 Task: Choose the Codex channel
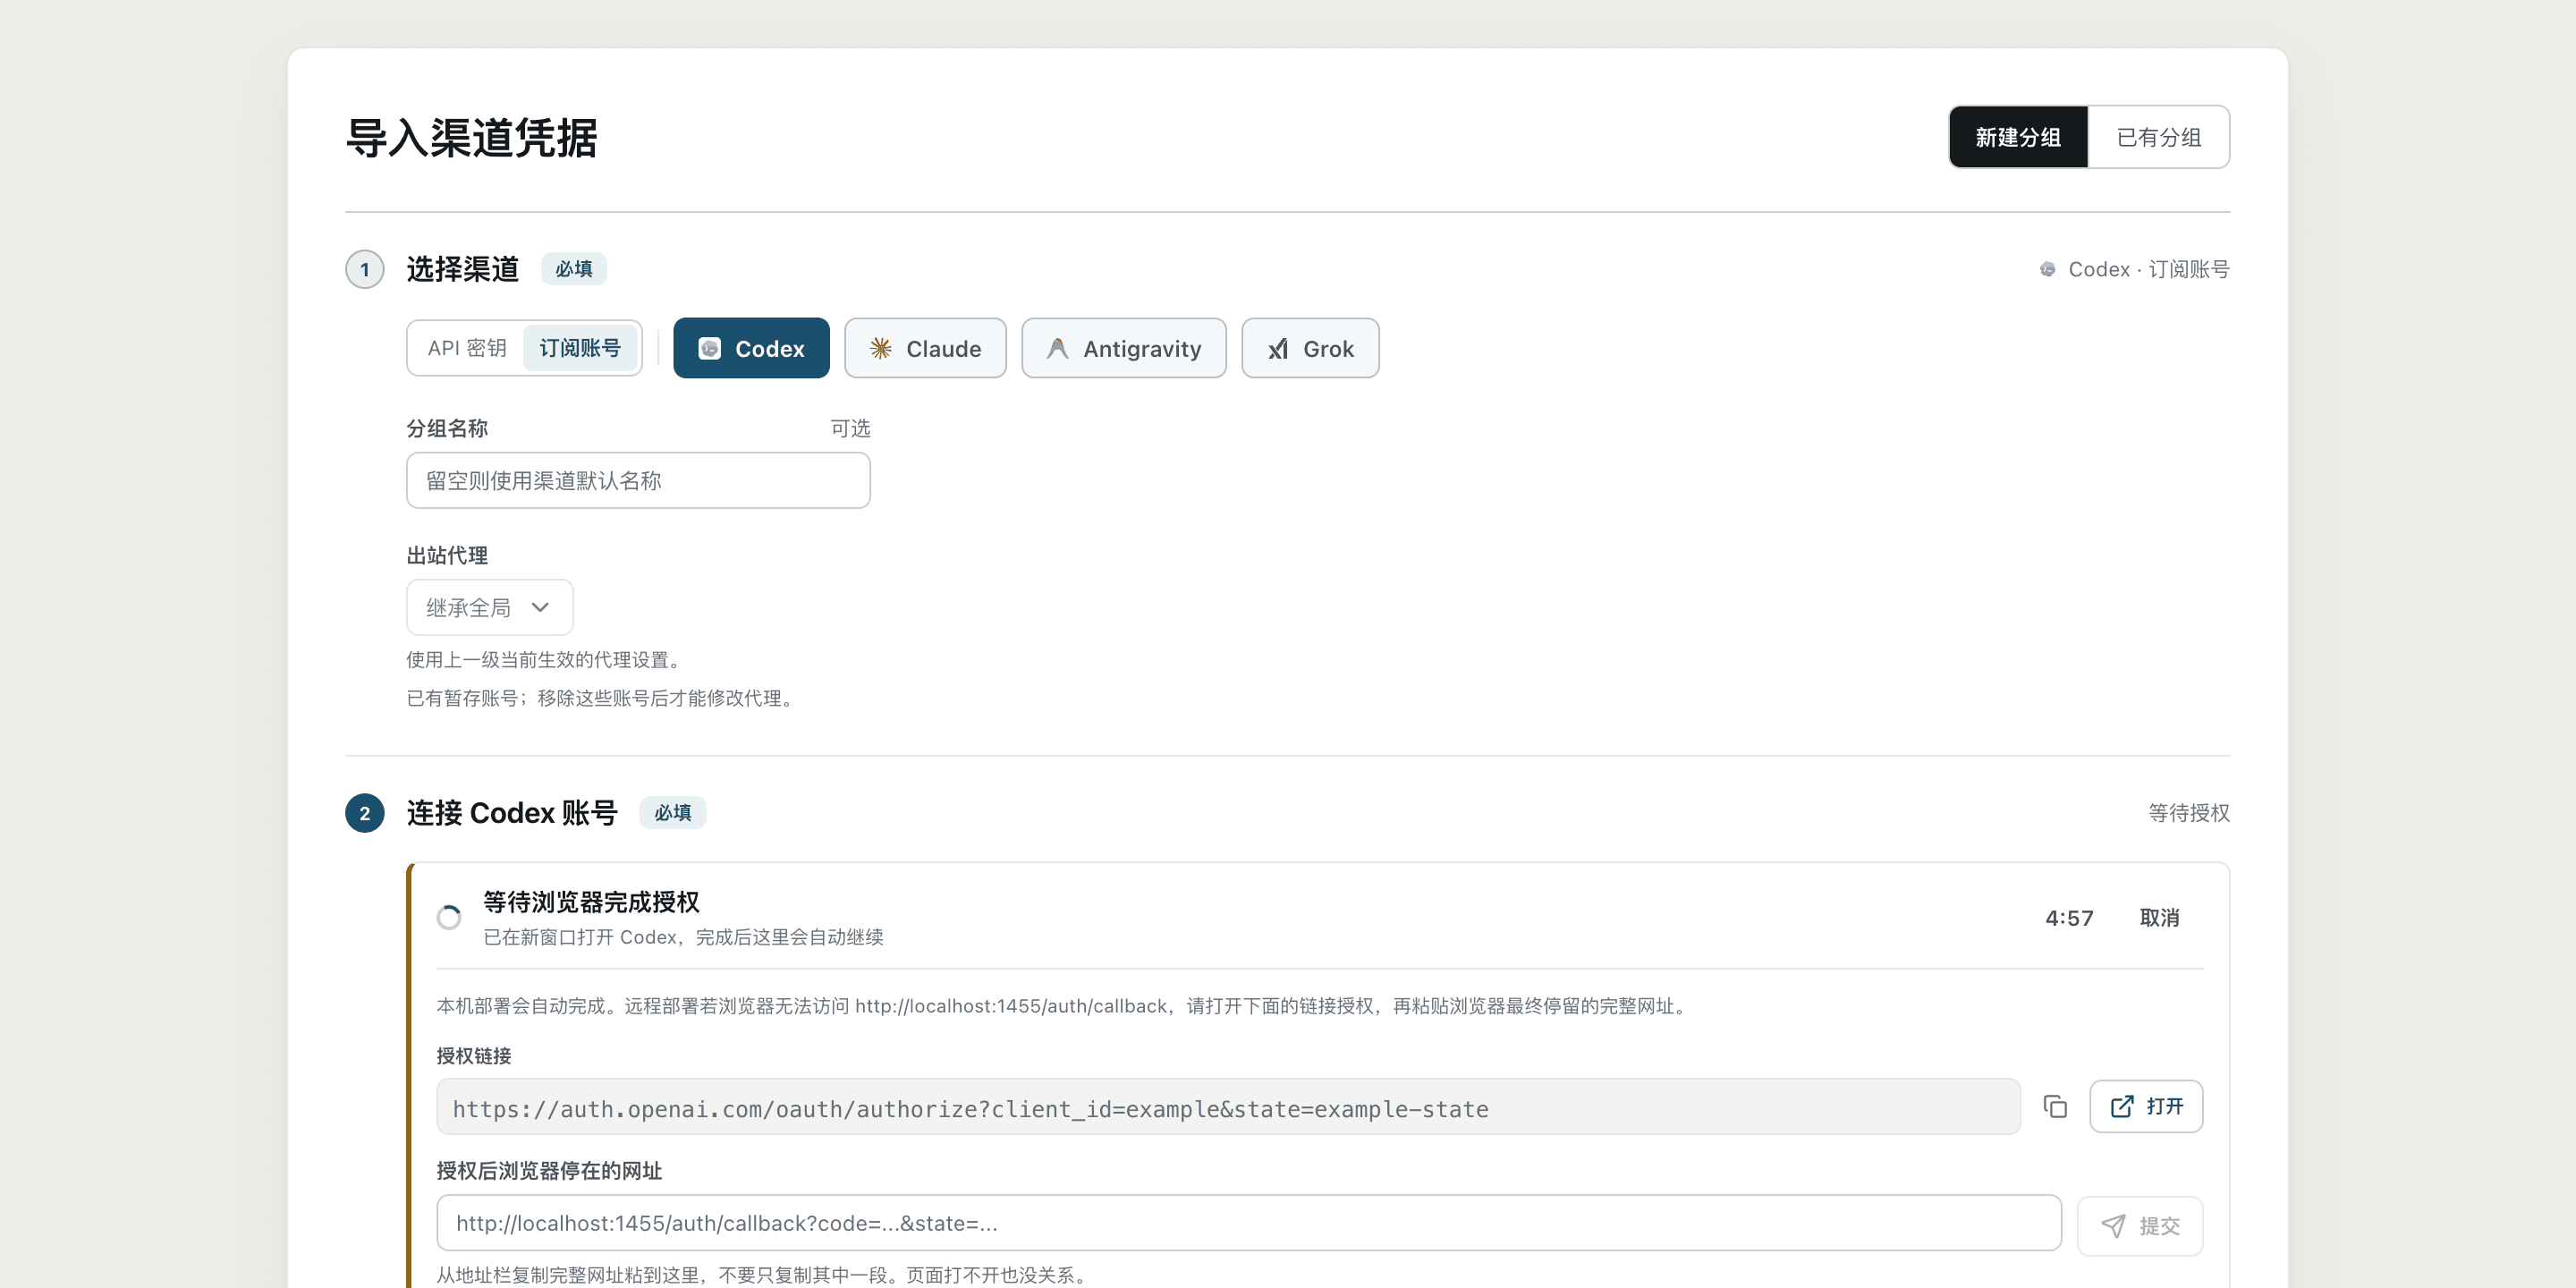pyautogui.click(x=751, y=348)
